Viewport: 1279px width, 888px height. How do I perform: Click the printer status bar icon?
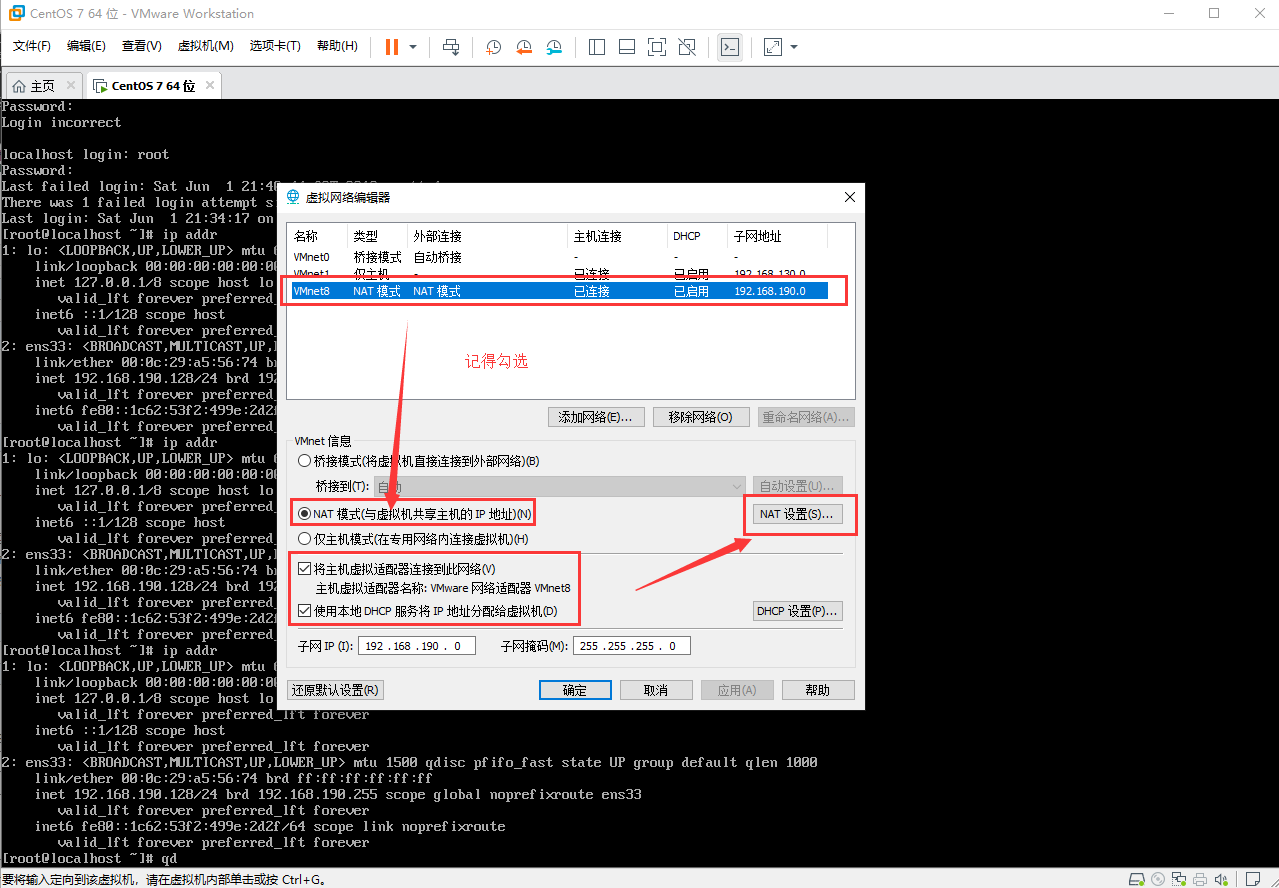(x=1201, y=880)
